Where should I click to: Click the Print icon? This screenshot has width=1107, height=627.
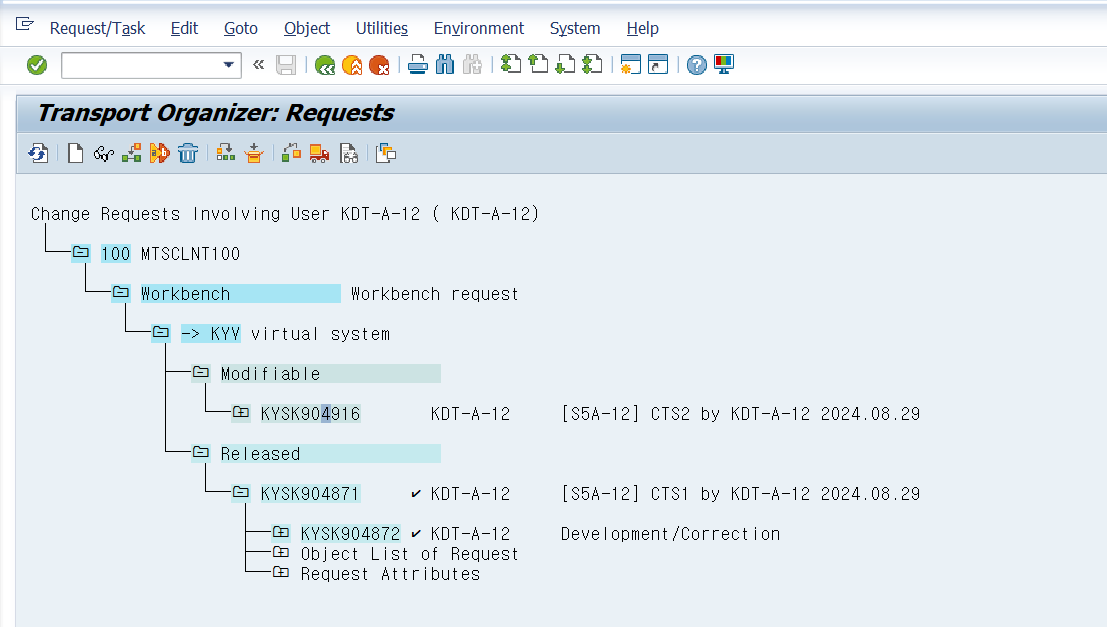tap(417, 65)
